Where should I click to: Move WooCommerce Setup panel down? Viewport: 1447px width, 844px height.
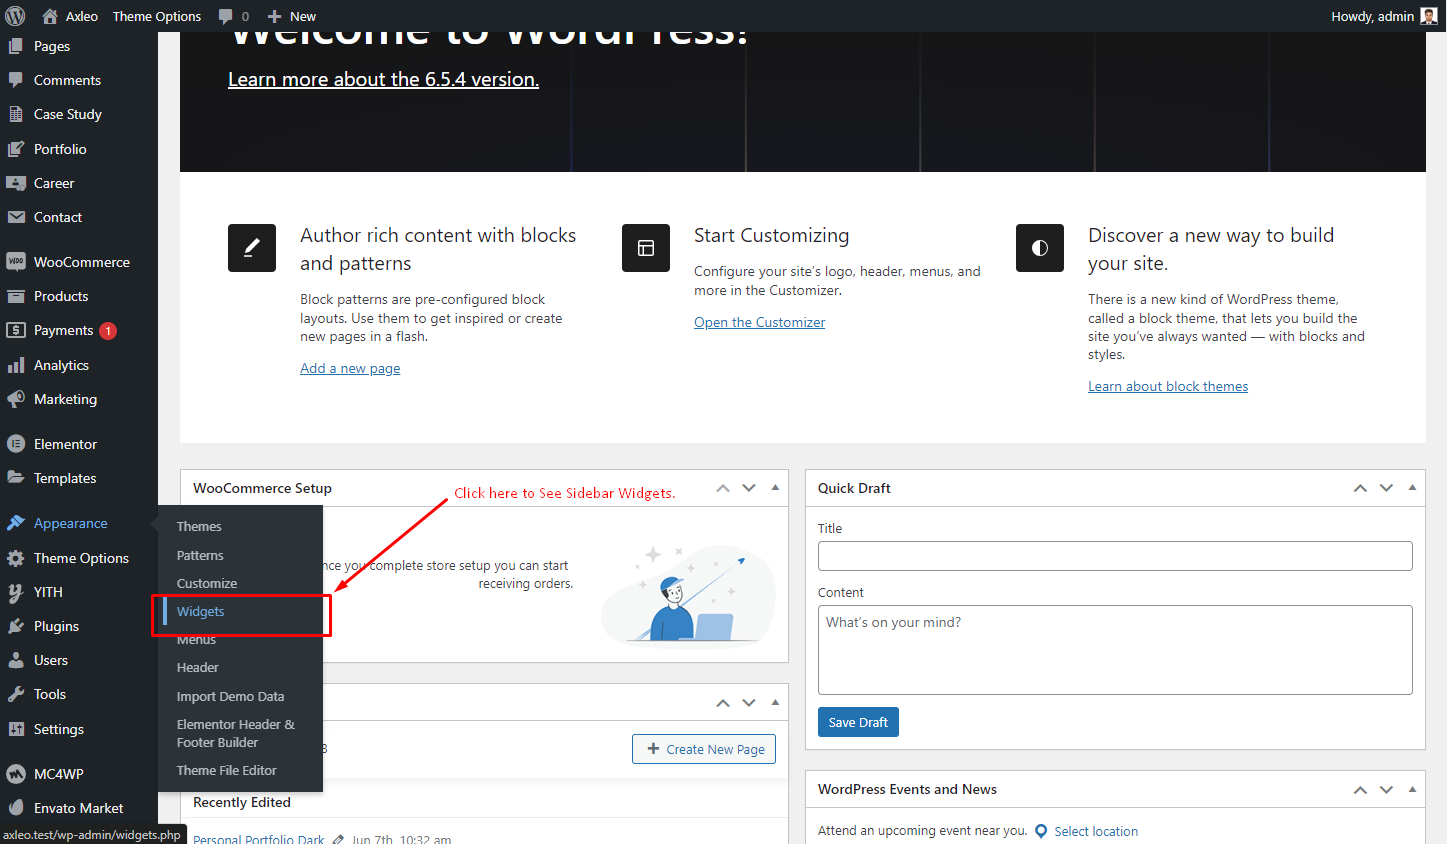pos(749,488)
